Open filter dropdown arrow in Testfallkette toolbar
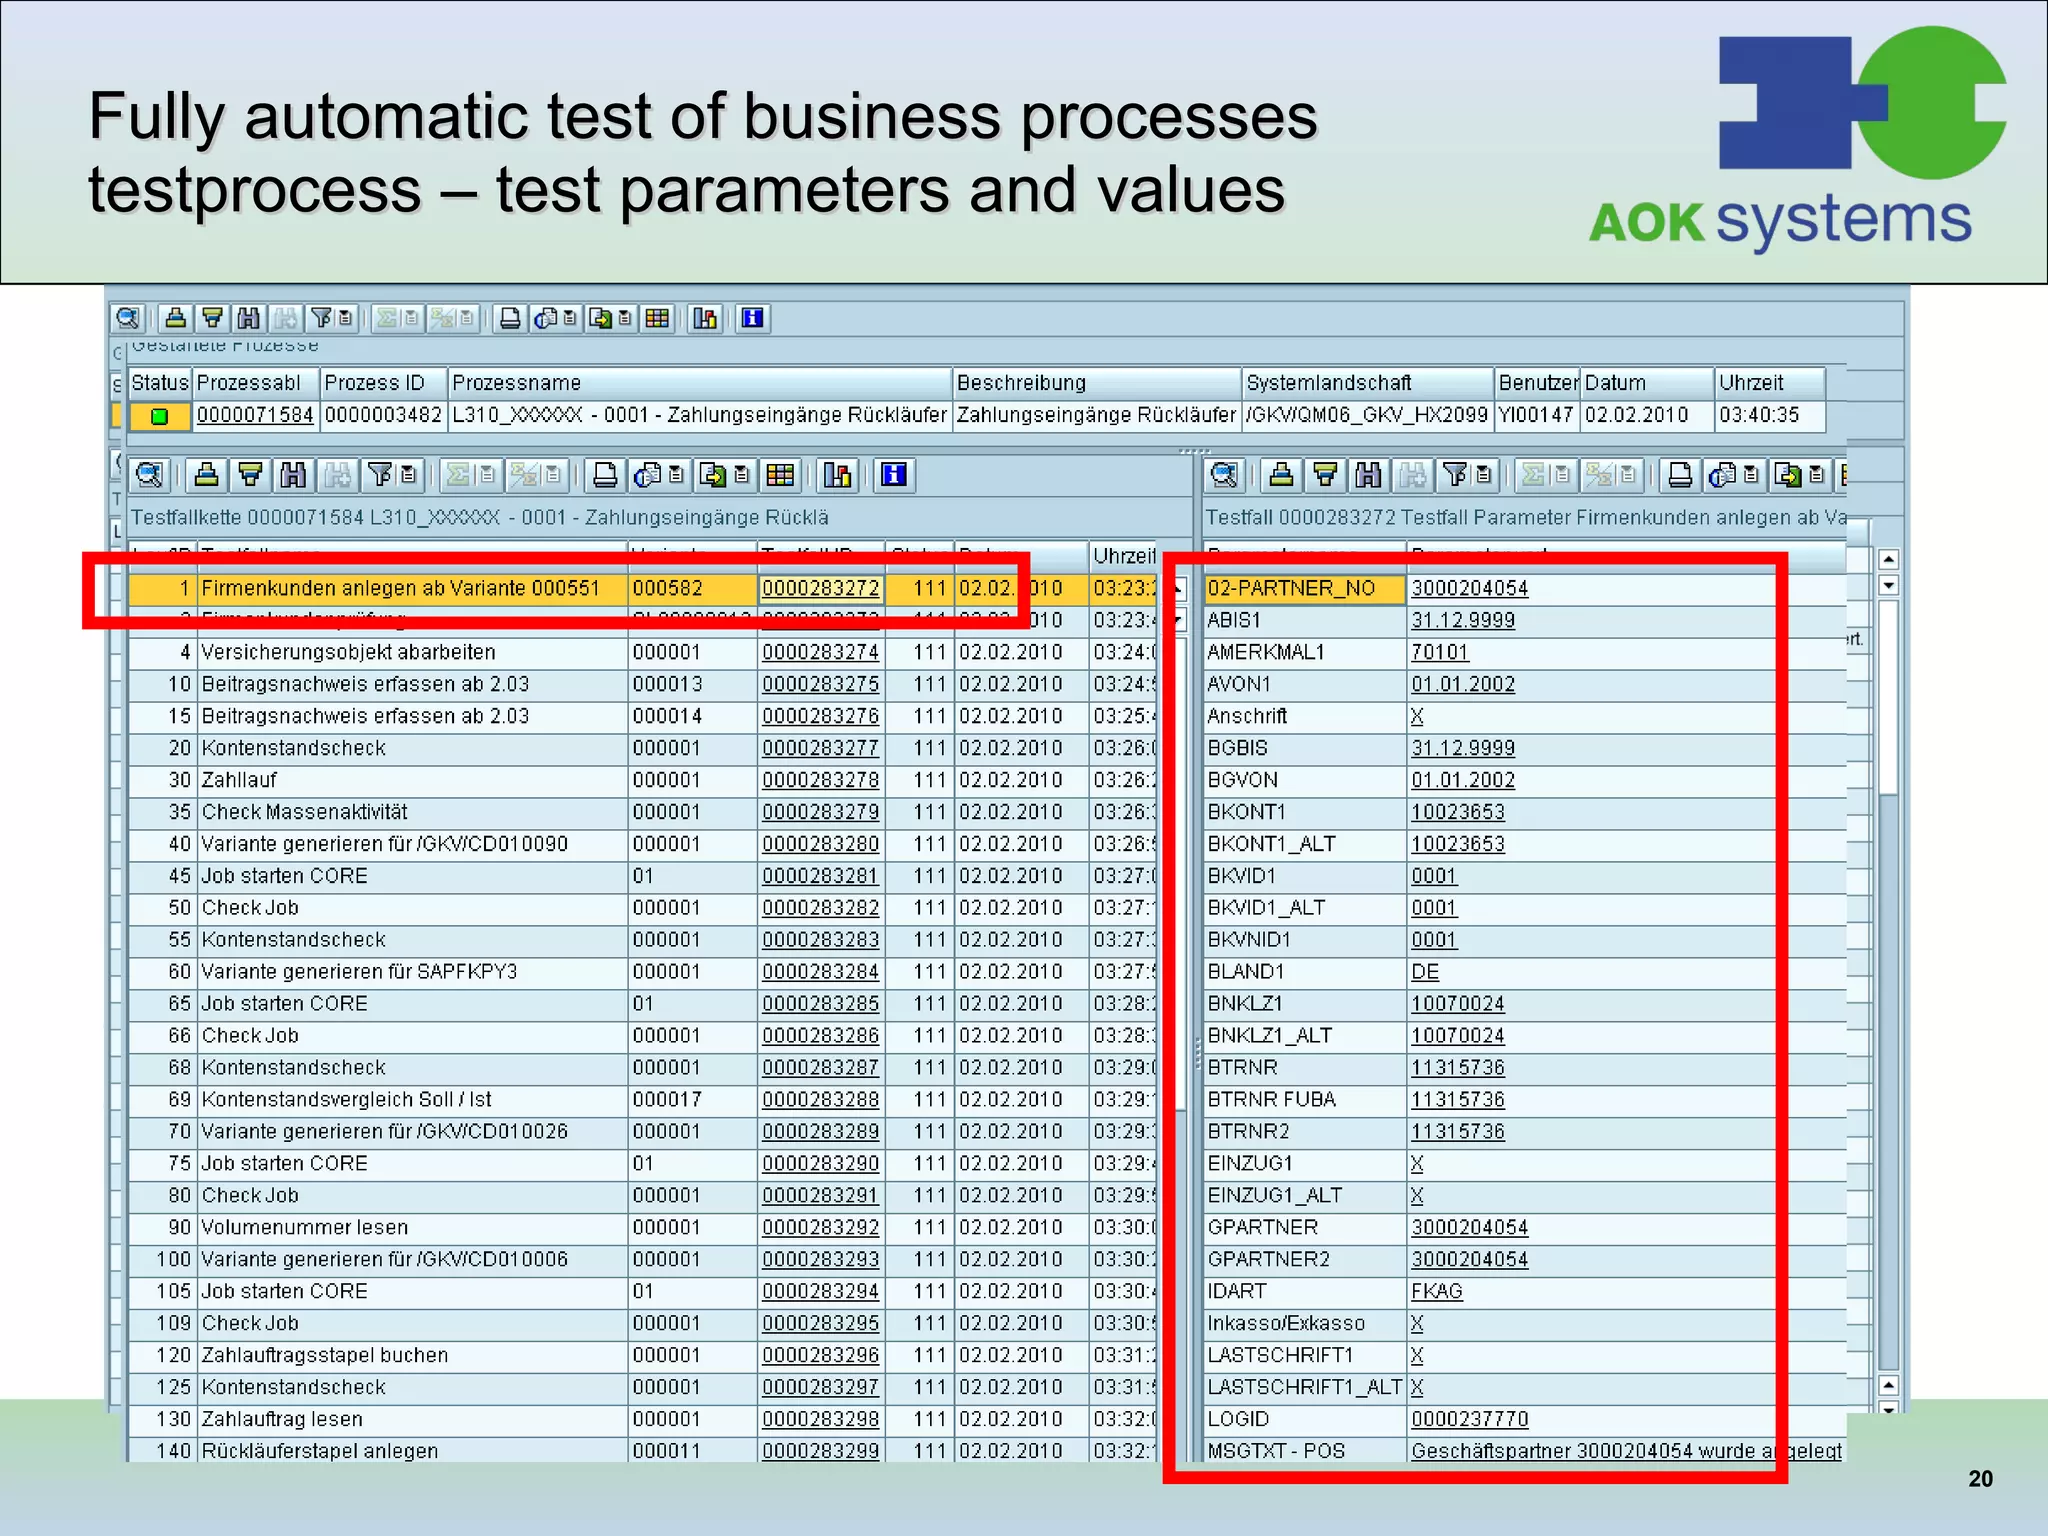This screenshot has height=1536, width=2048. click(408, 474)
